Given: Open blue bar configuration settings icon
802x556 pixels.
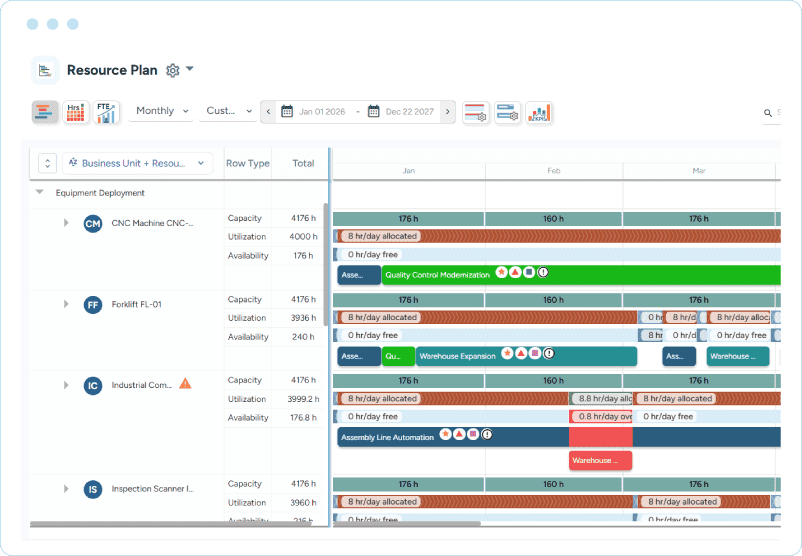Looking at the screenshot, I should [x=507, y=112].
